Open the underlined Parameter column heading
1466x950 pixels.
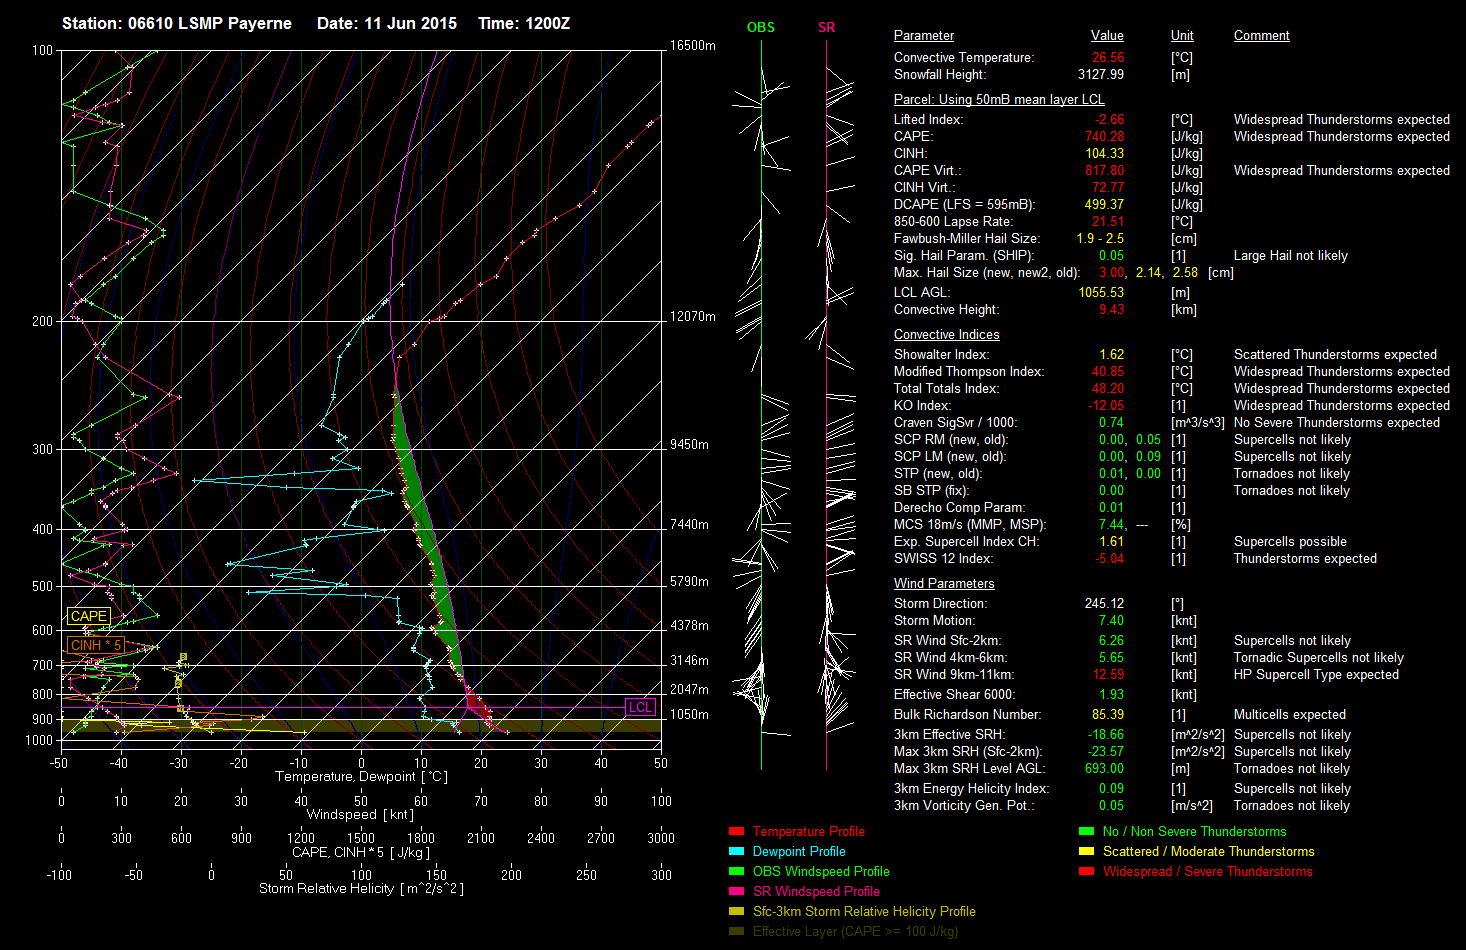pos(923,35)
